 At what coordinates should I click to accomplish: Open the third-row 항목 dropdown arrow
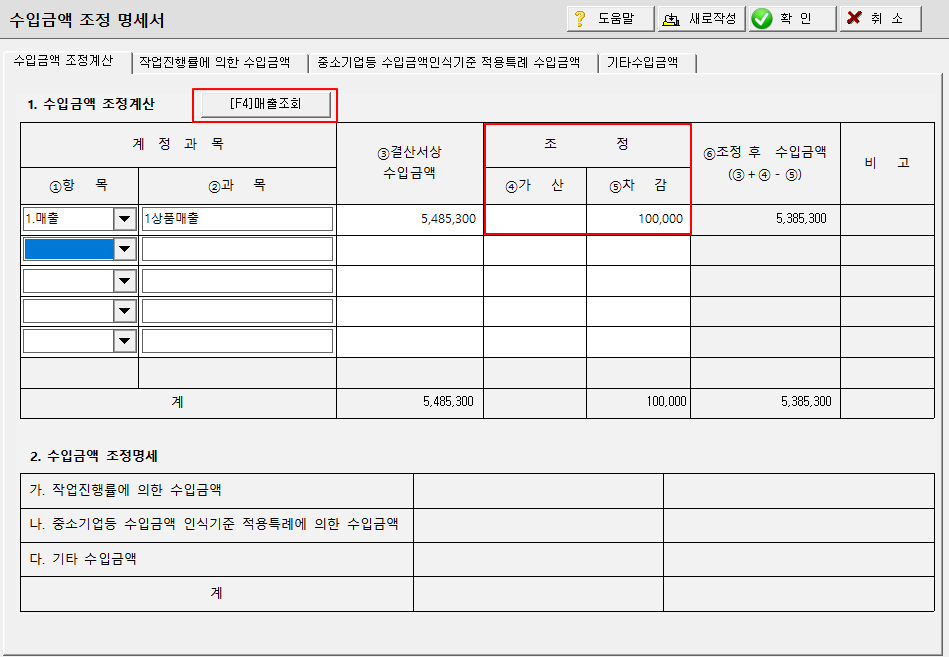coord(124,281)
